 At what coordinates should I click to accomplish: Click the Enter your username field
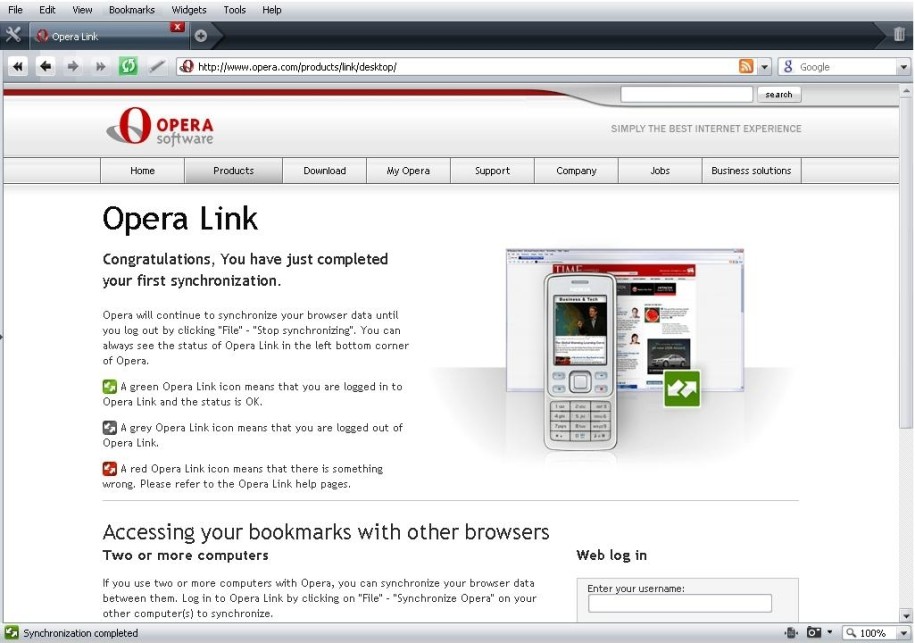pyautogui.click(x=679, y=603)
